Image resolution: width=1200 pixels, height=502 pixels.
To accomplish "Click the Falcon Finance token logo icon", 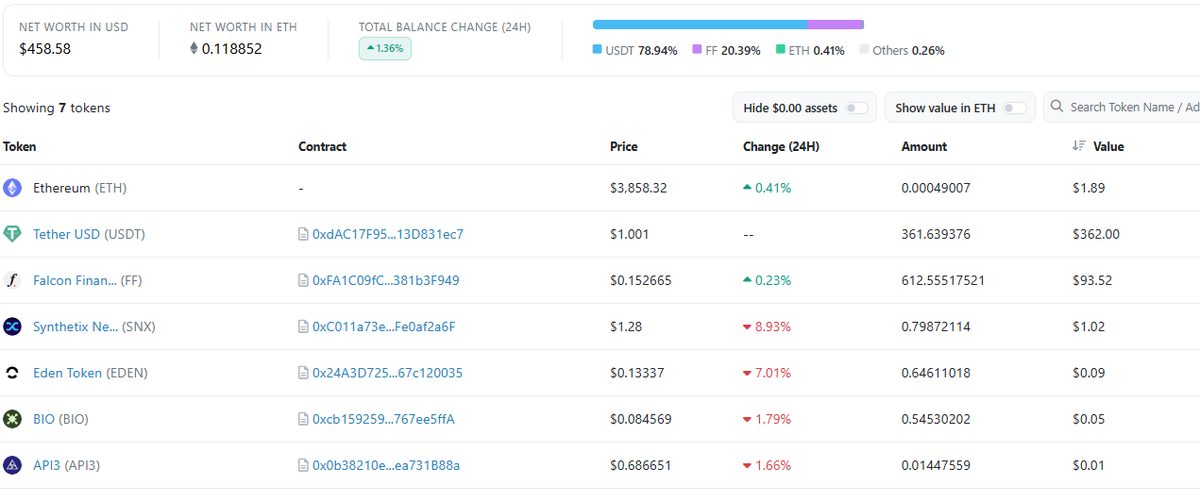I will (x=12, y=280).
